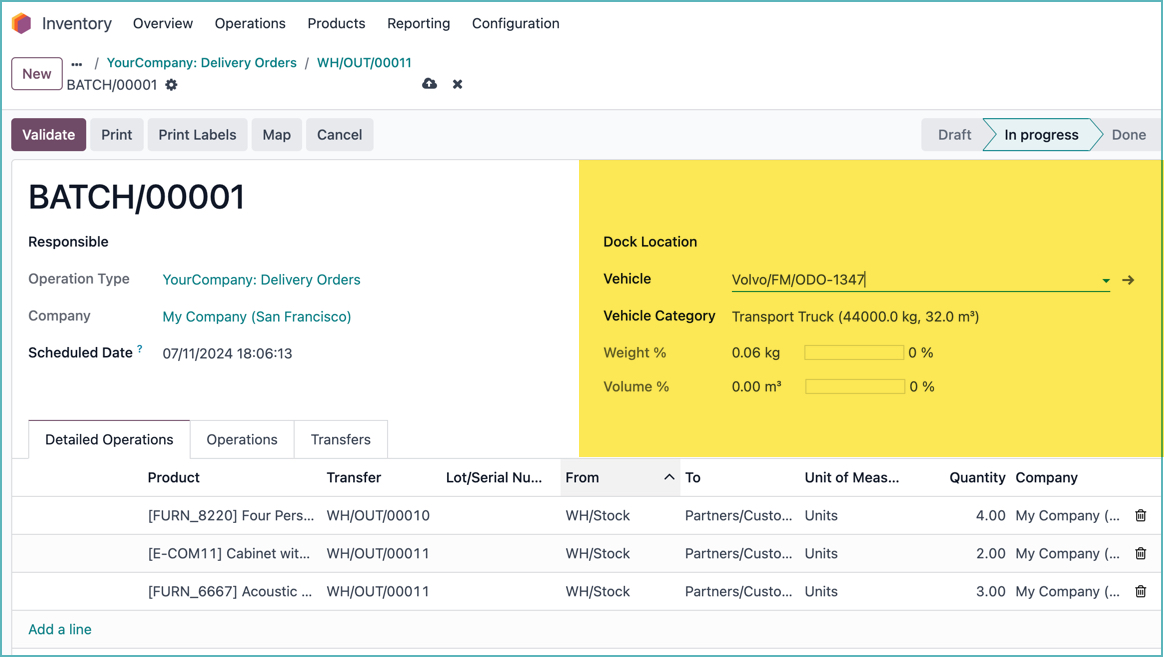Open the Inventory app via the cube logo
This screenshot has height=657, width=1164.
coord(21,22)
